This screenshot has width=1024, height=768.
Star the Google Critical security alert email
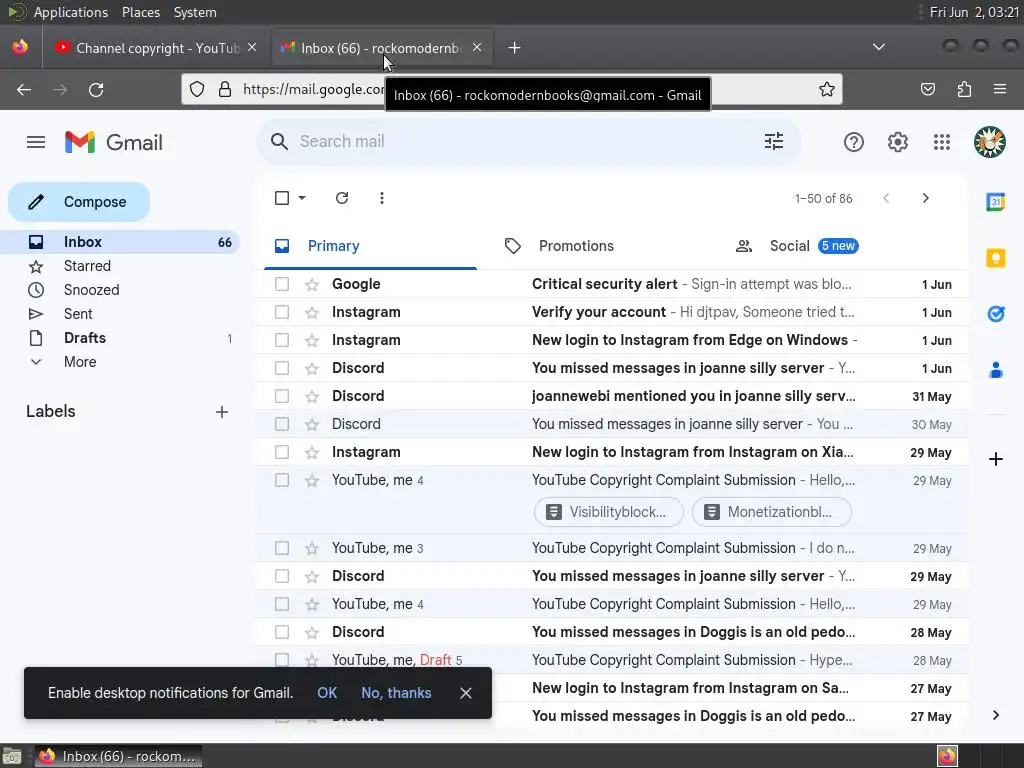pos(312,284)
